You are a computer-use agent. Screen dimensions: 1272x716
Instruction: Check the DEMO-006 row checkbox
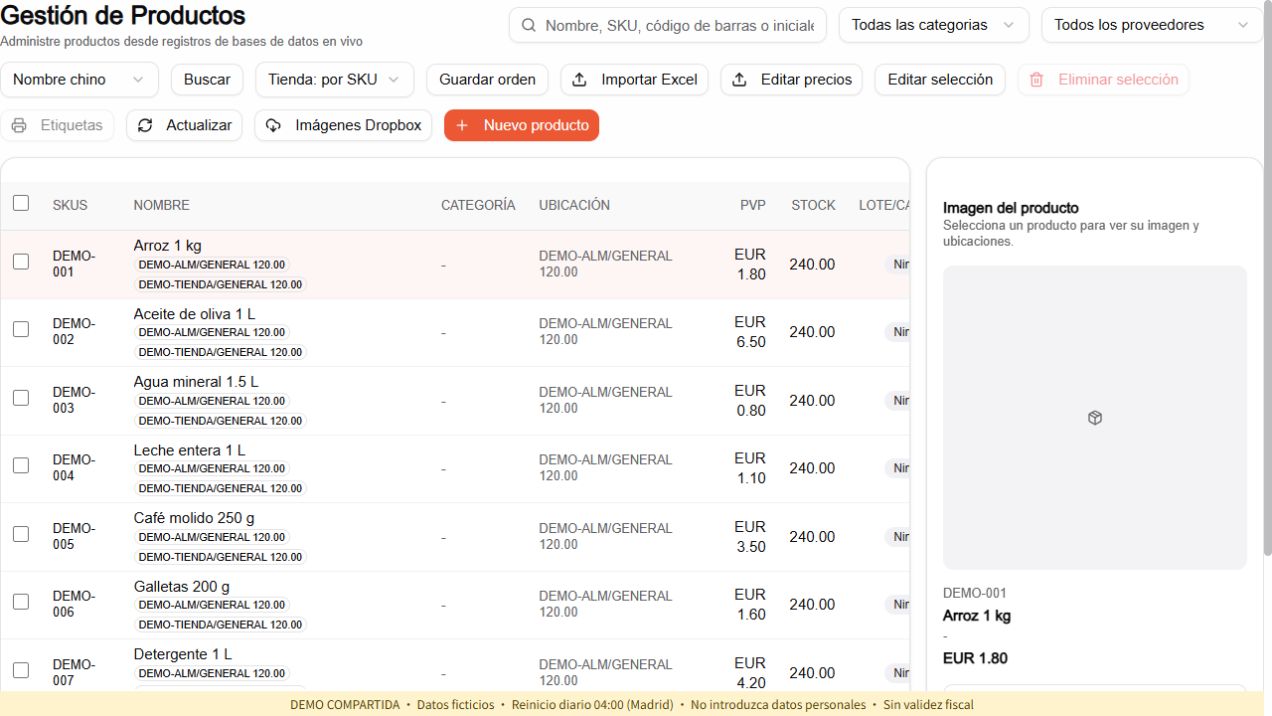point(21,602)
